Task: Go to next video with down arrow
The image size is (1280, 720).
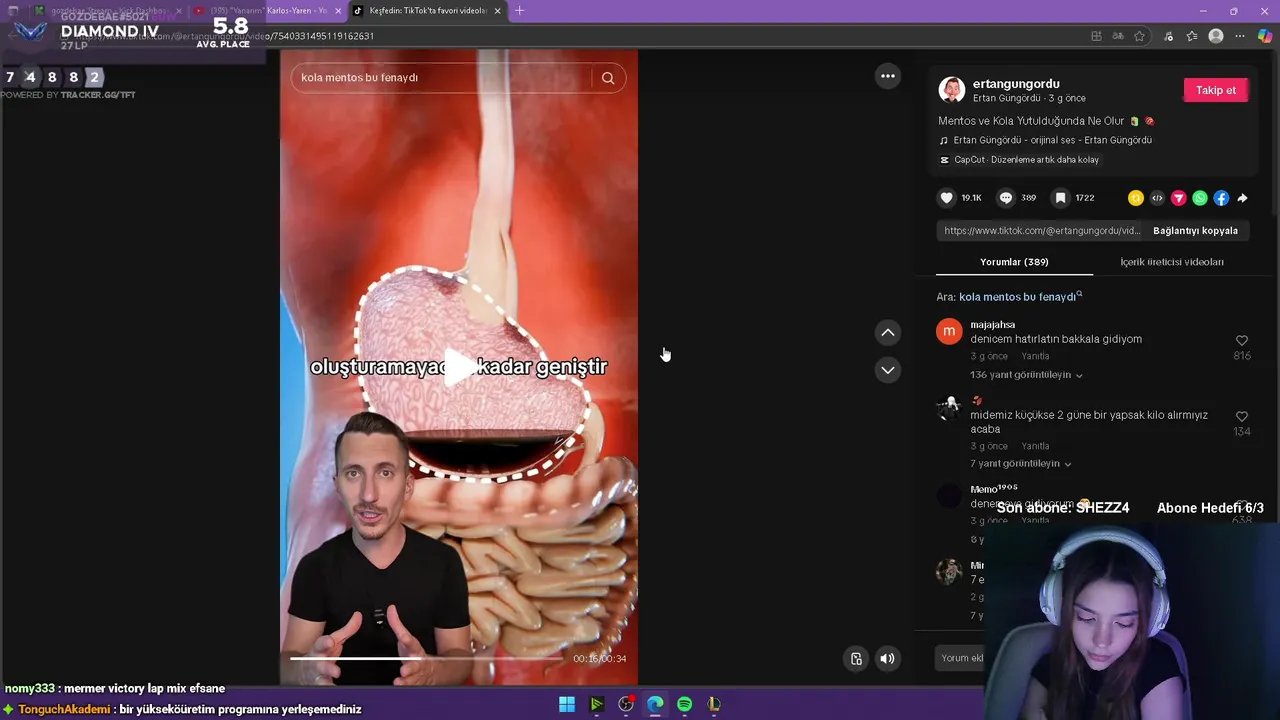Action: pos(887,370)
